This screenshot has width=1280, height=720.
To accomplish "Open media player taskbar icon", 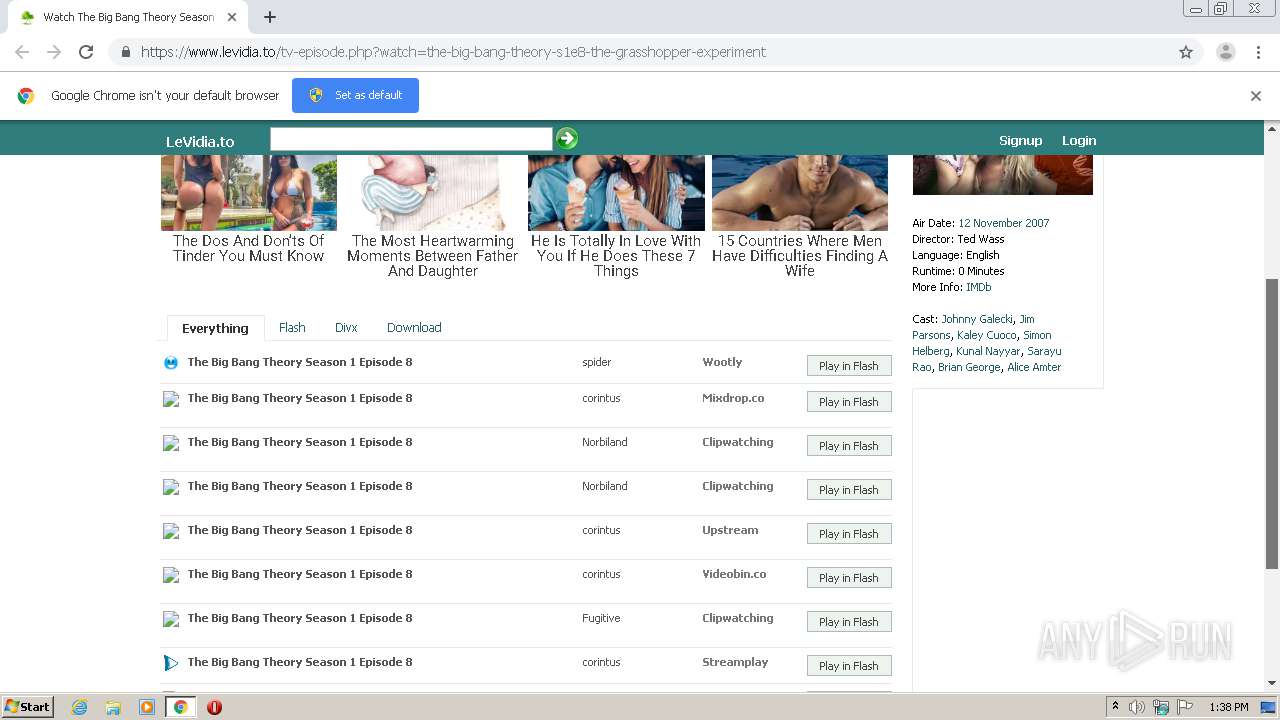I will tap(147, 707).
